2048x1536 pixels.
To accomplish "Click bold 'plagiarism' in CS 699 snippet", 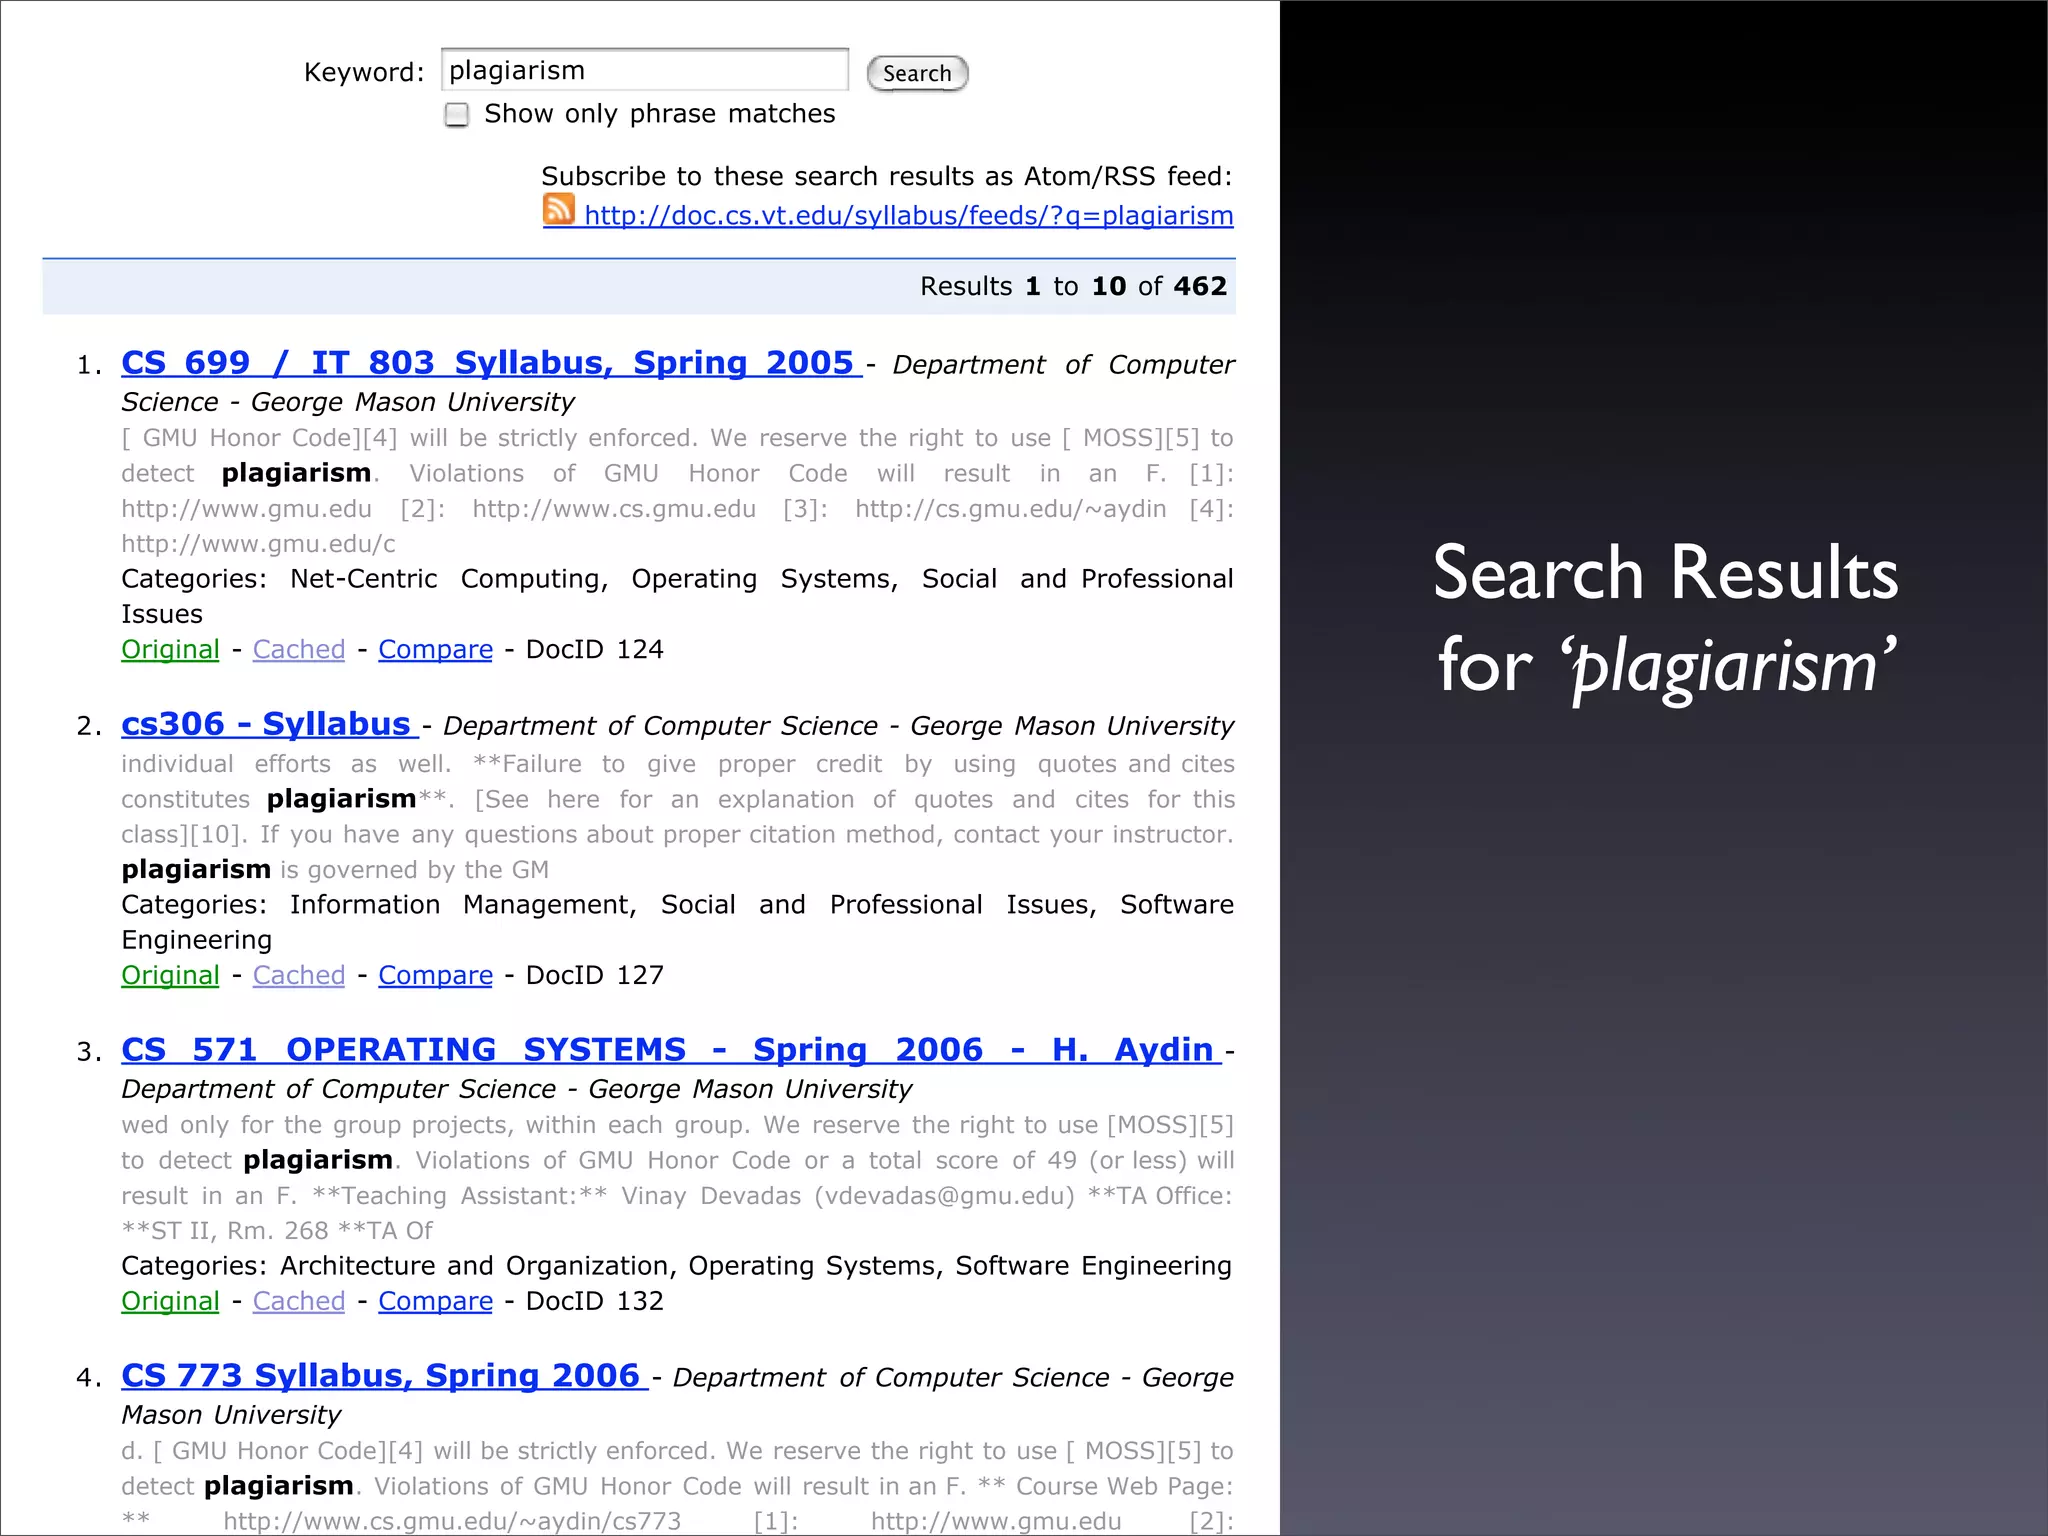I will [296, 473].
